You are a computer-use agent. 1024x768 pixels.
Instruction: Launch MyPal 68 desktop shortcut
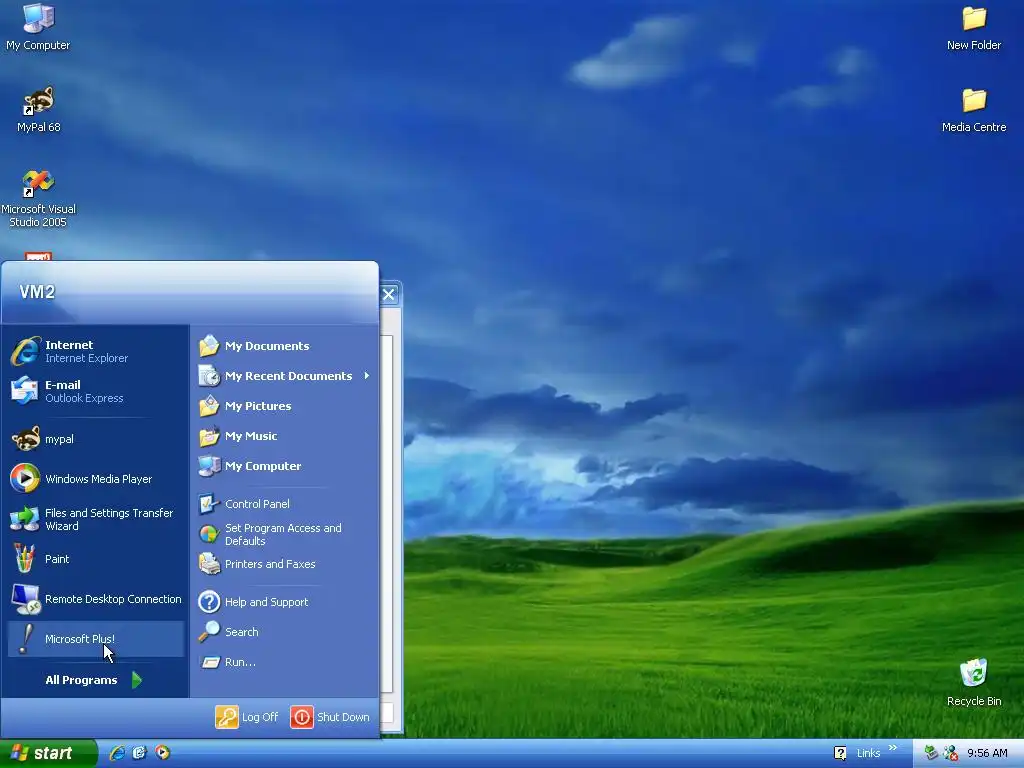click(38, 109)
